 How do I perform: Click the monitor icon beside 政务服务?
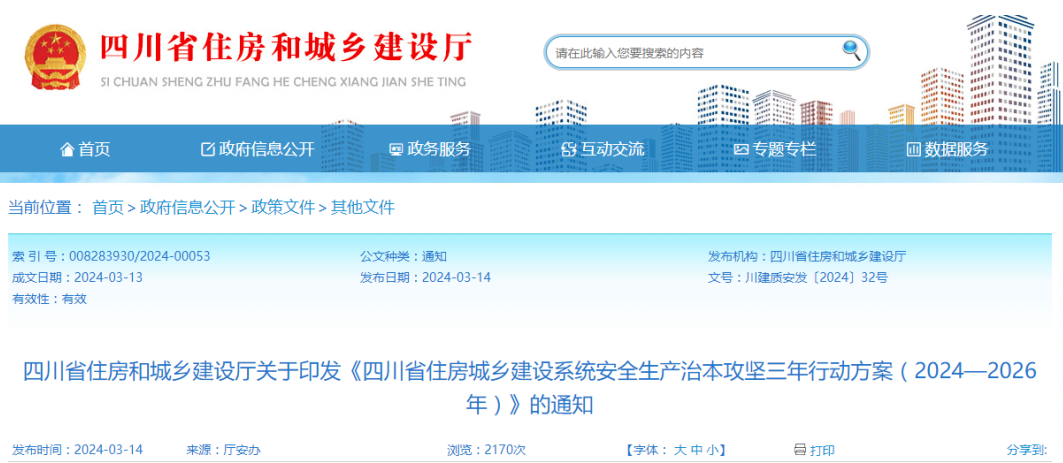point(396,149)
